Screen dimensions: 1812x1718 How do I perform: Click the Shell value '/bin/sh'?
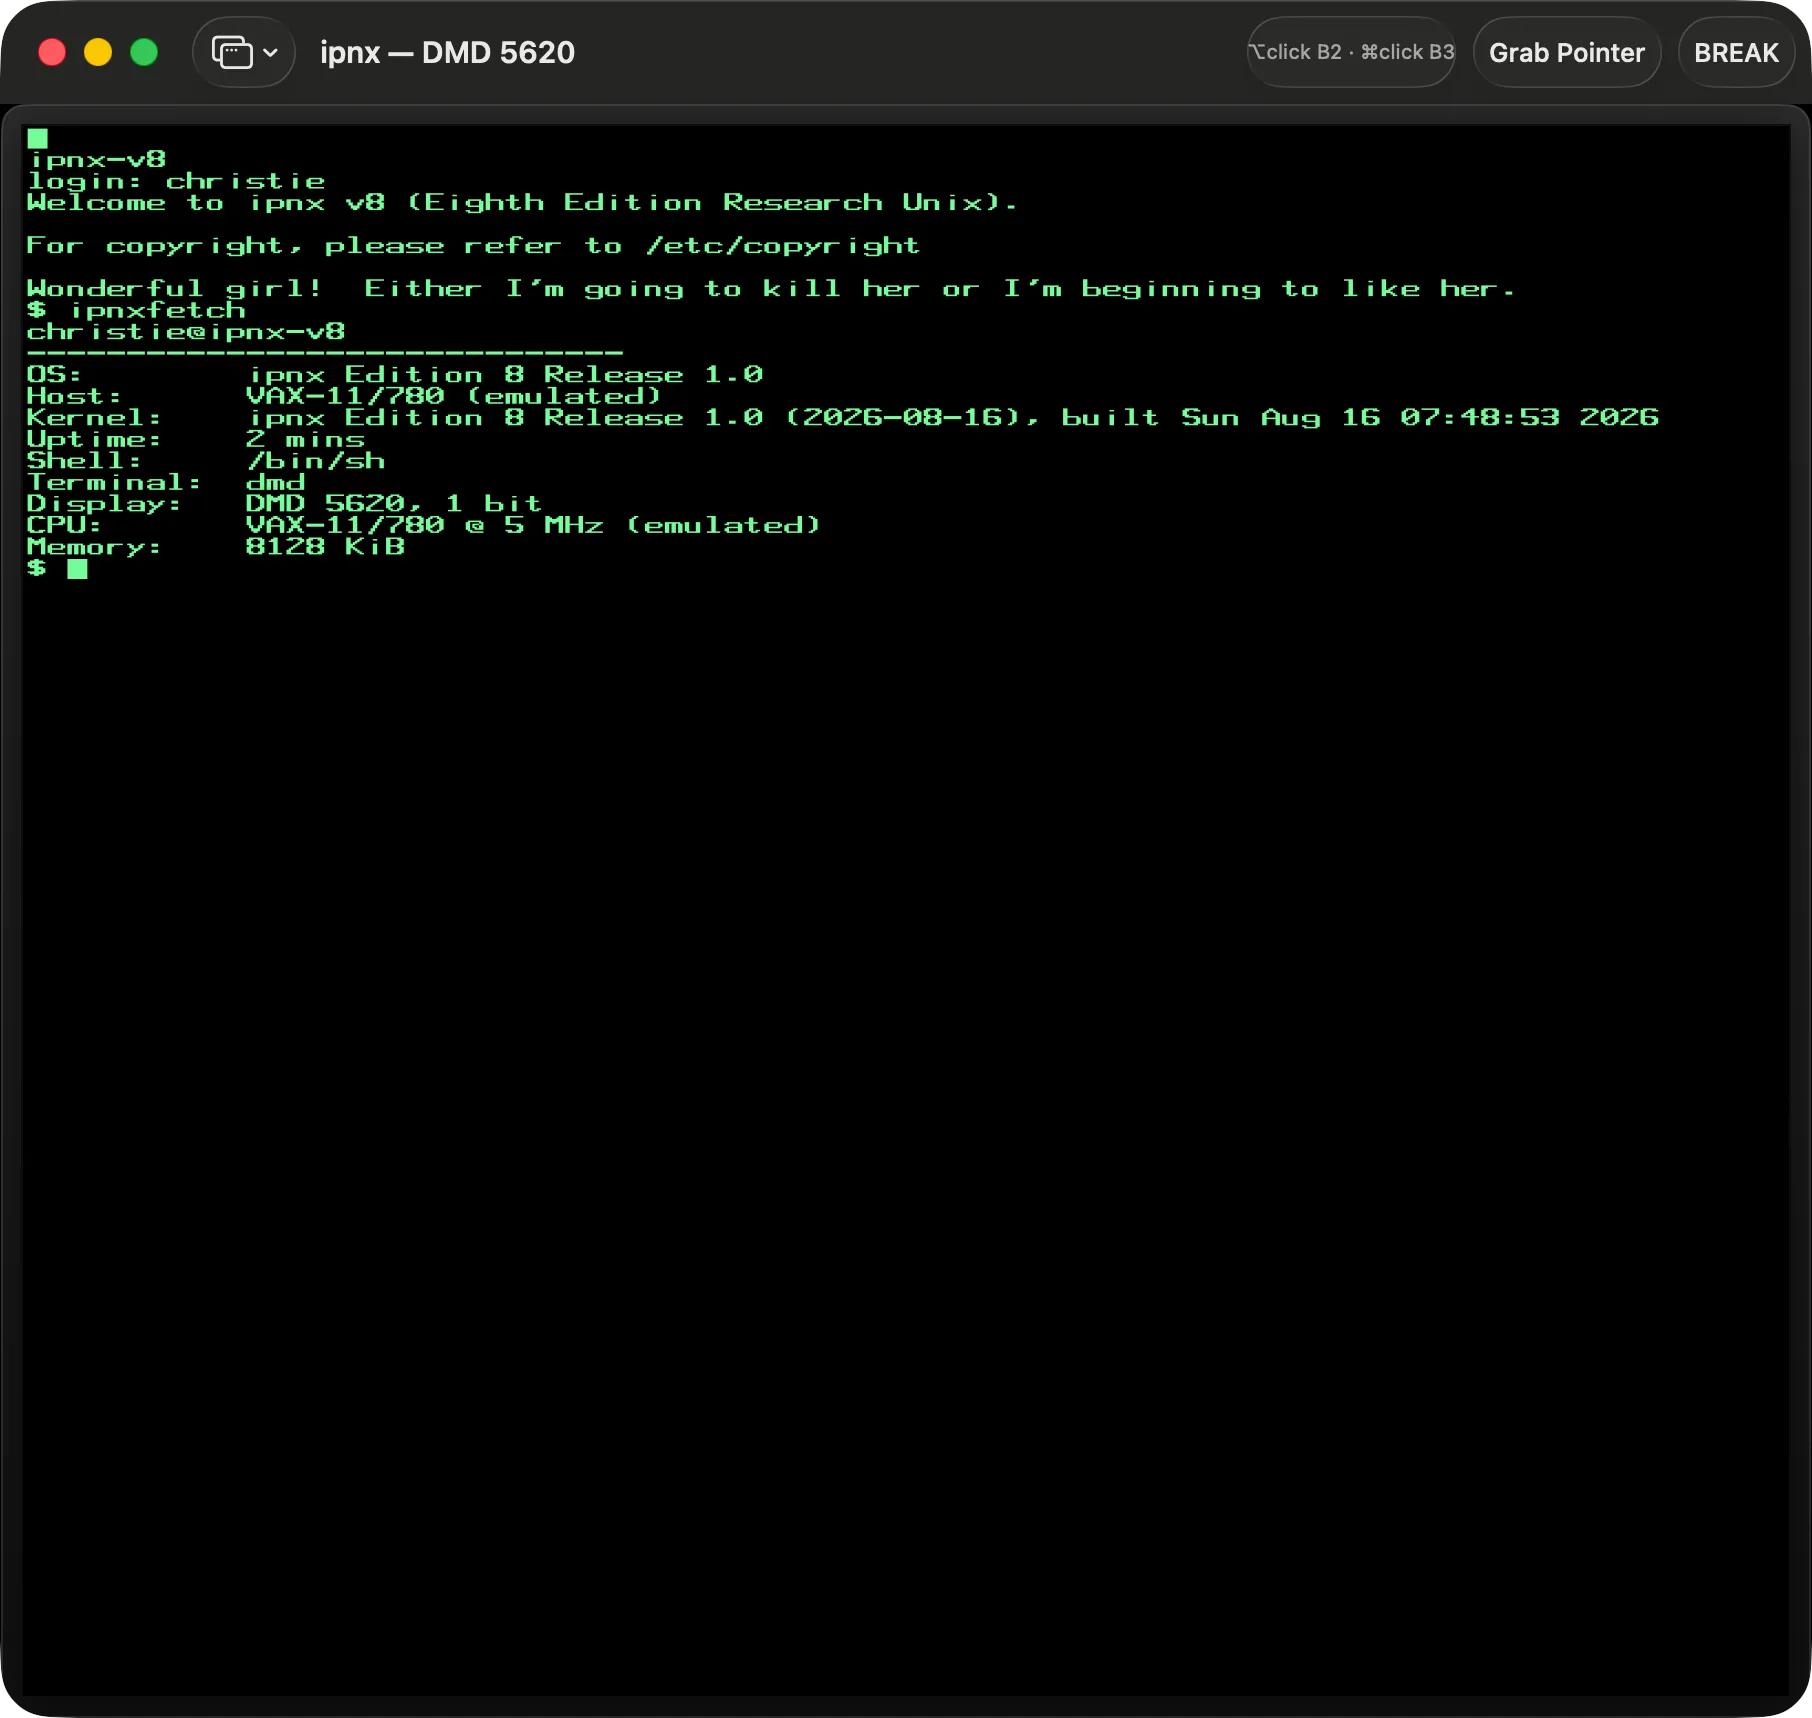point(316,461)
